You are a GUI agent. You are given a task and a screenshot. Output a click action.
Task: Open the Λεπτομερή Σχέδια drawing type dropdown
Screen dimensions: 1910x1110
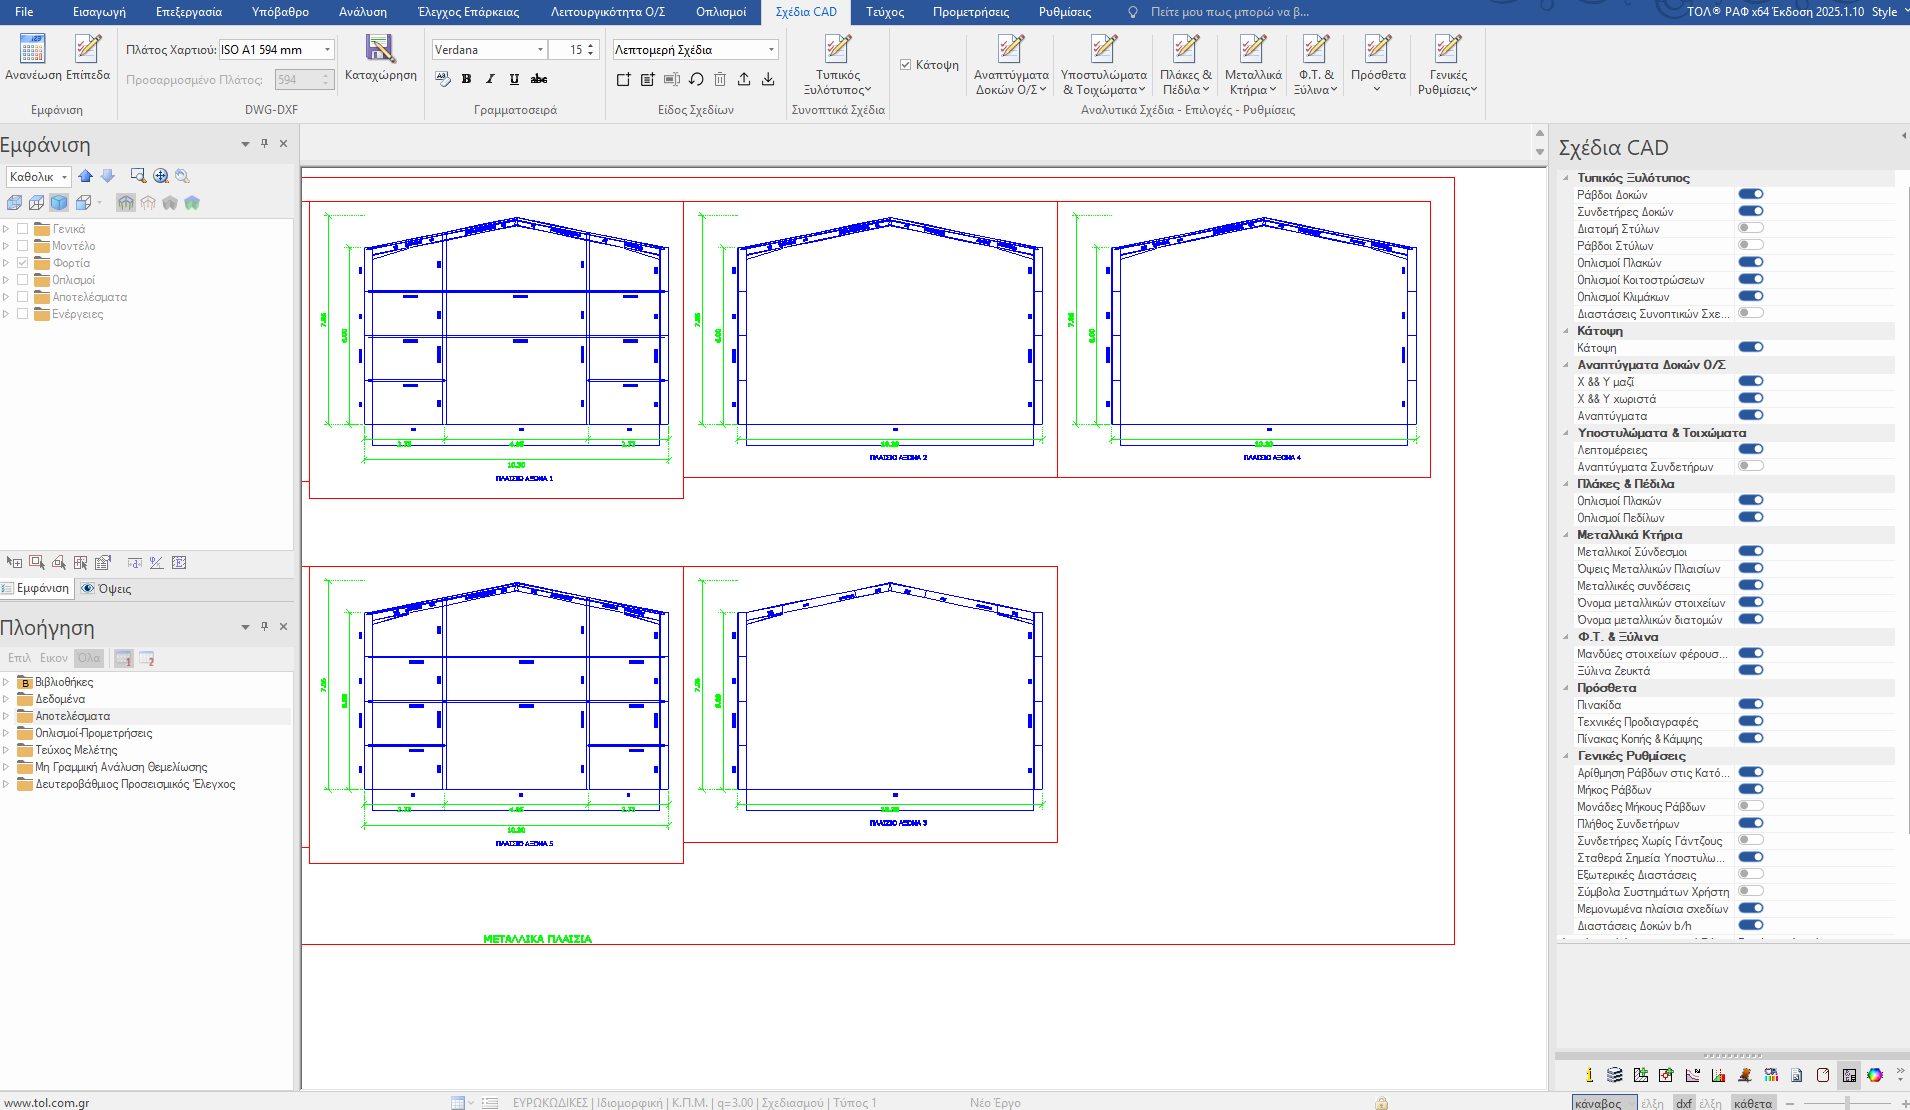point(771,50)
